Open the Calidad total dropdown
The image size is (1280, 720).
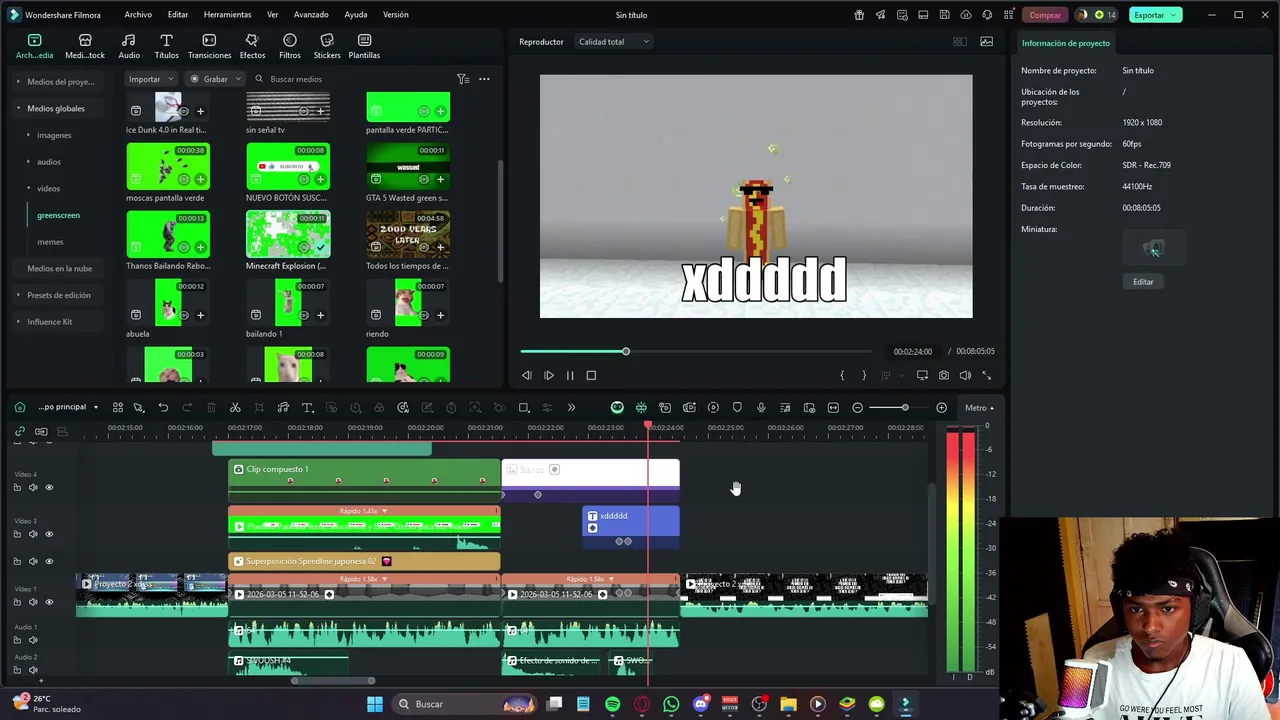coord(613,42)
